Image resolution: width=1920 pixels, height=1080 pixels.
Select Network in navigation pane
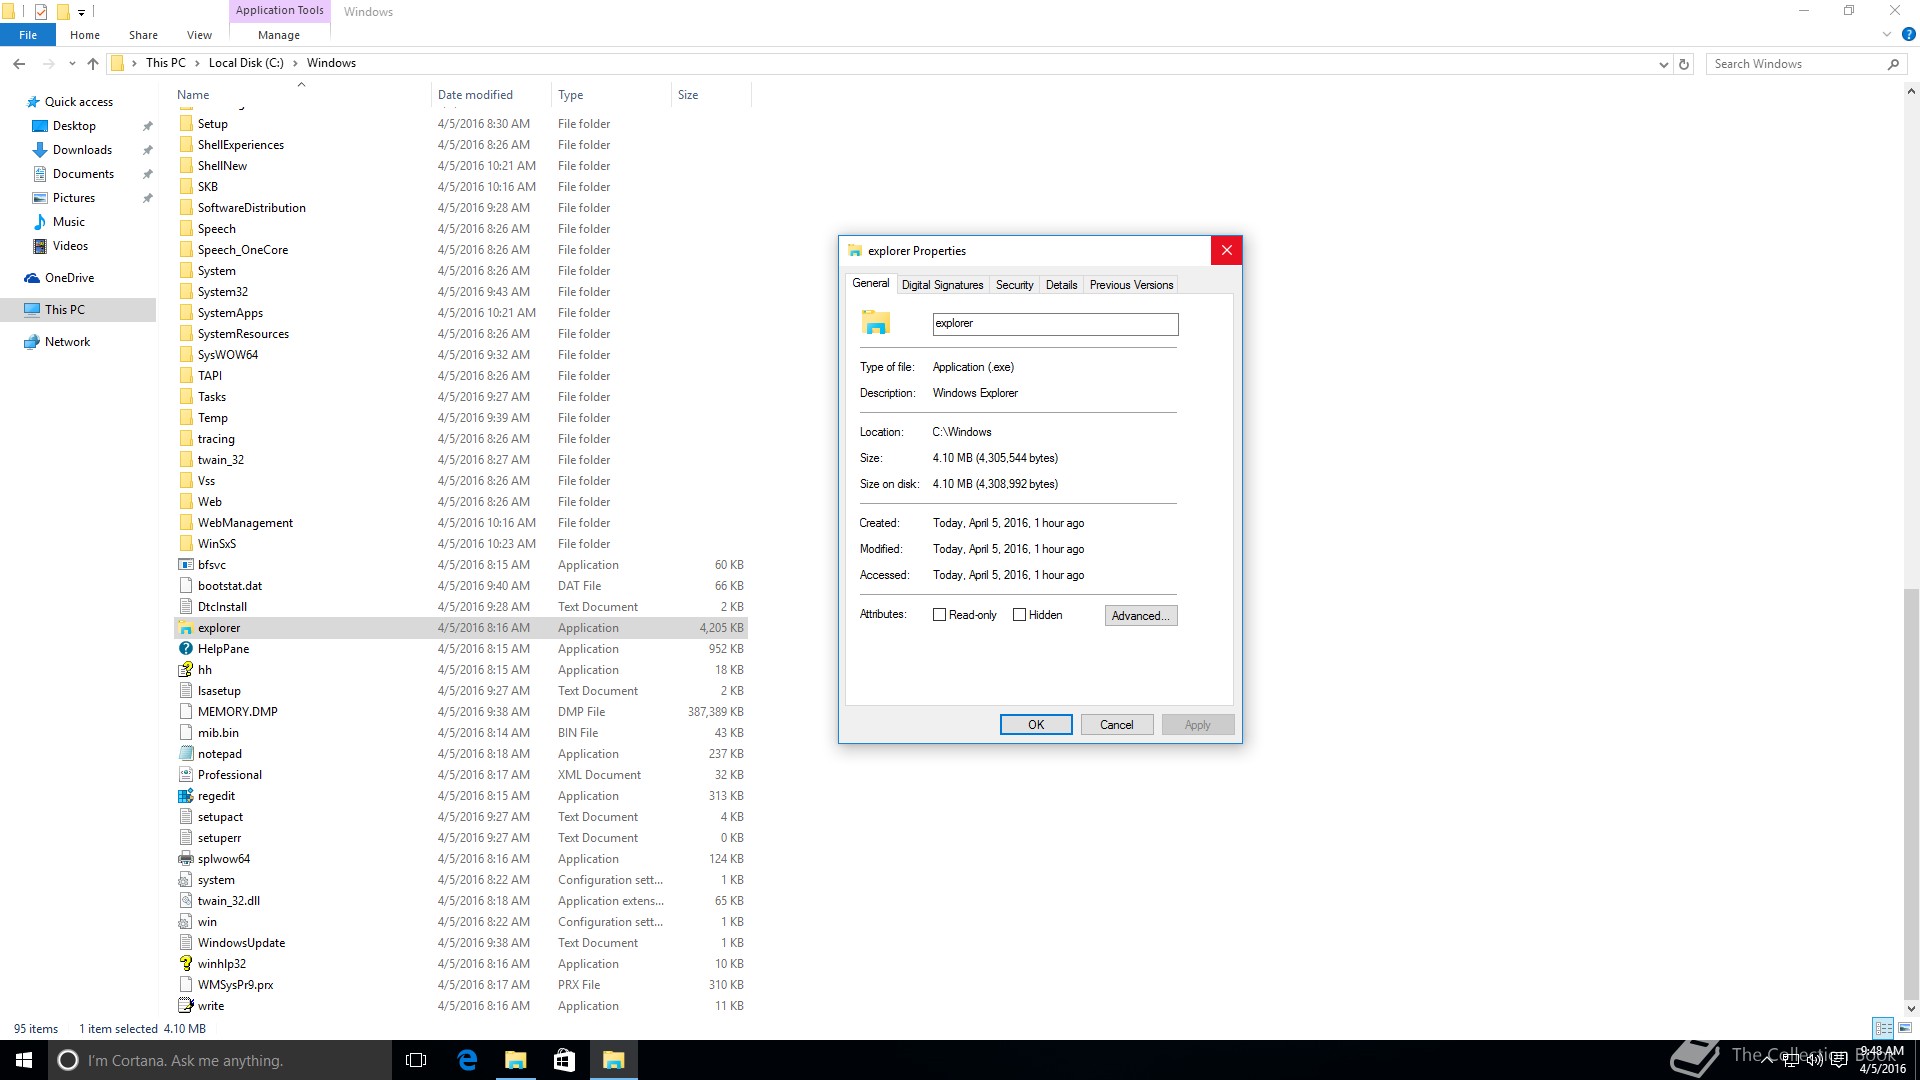(x=67, y=342)
